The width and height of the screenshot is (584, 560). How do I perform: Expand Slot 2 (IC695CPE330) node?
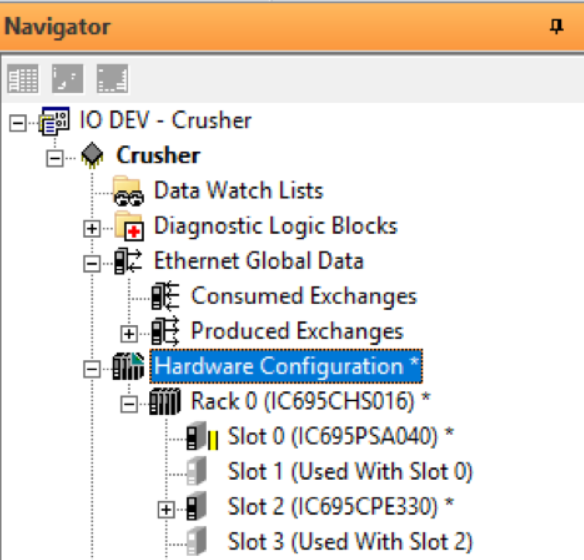(166, 509)
